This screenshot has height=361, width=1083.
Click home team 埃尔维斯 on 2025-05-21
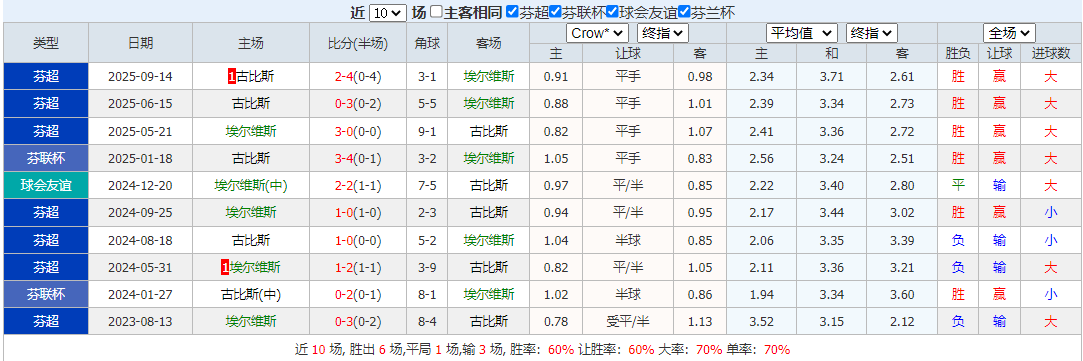point(251,131)
